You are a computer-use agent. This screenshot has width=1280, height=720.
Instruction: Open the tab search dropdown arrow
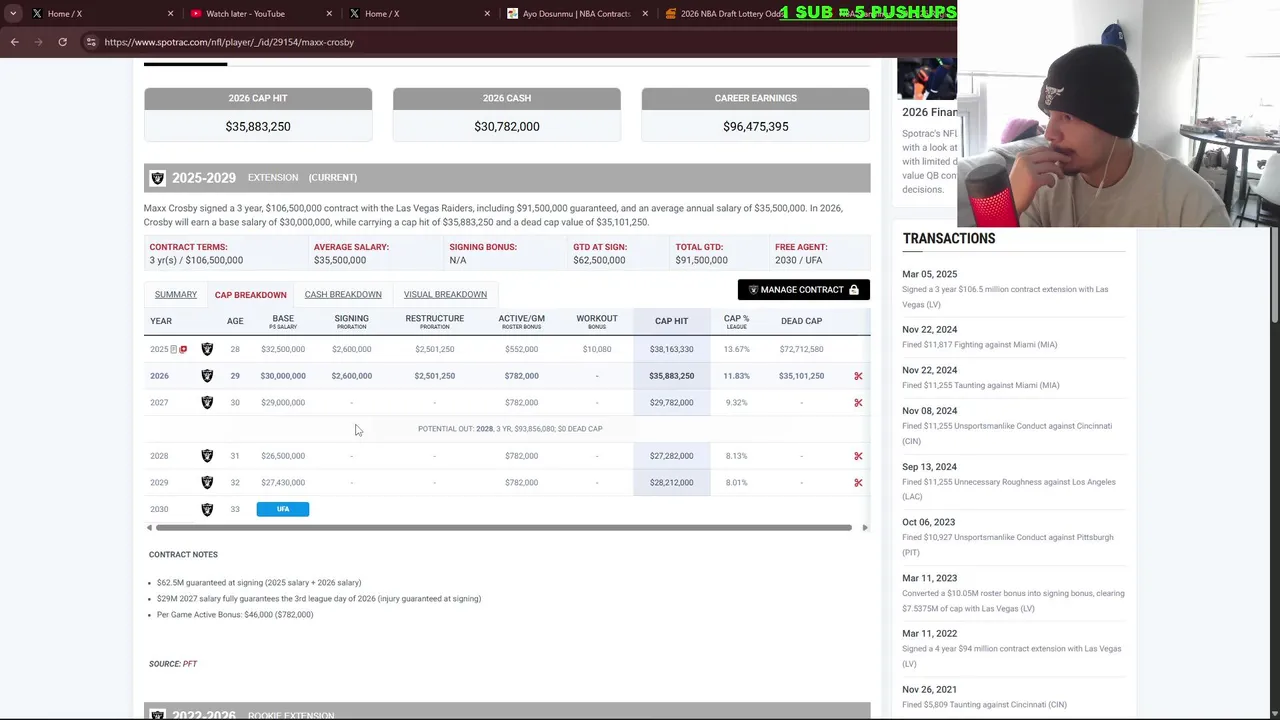[13, 13]
